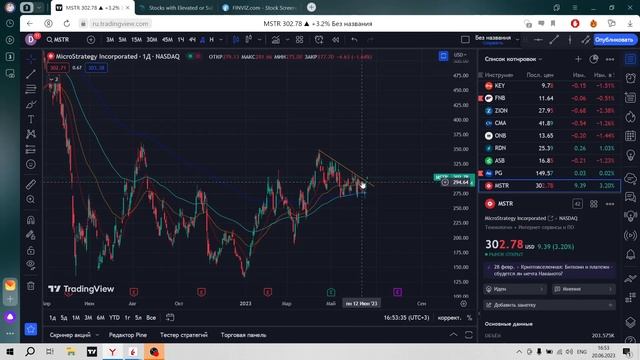
Task: Select ZION in the watchlist
Action: pos(549,111)
